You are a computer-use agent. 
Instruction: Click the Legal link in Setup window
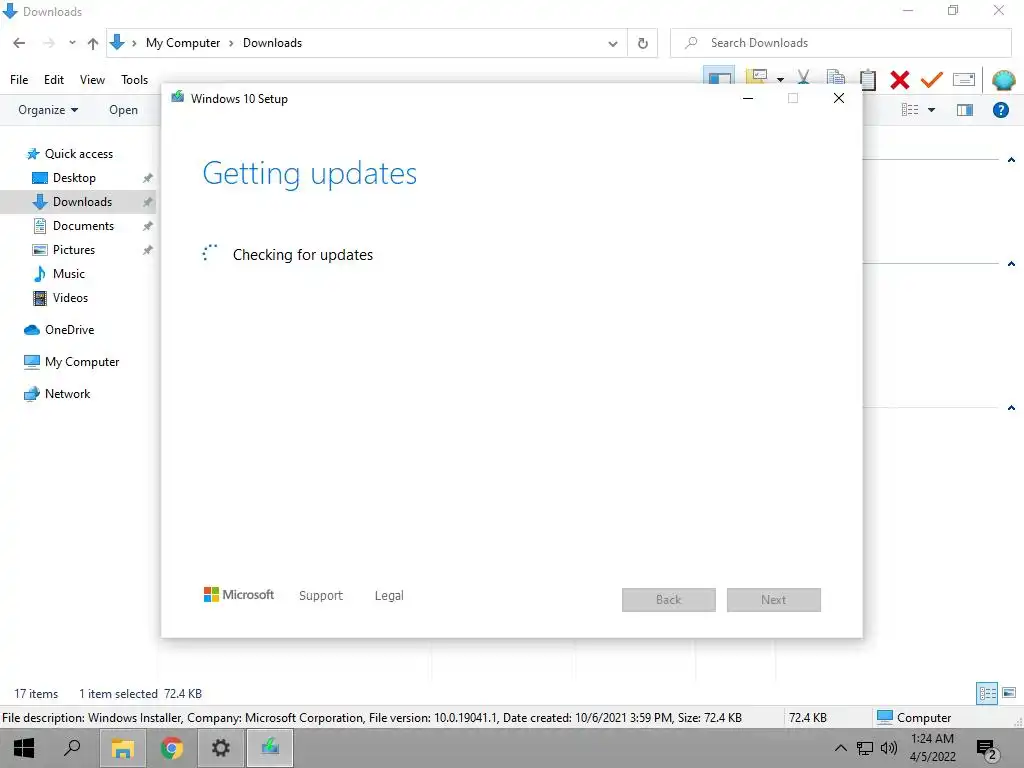(389, 596)
